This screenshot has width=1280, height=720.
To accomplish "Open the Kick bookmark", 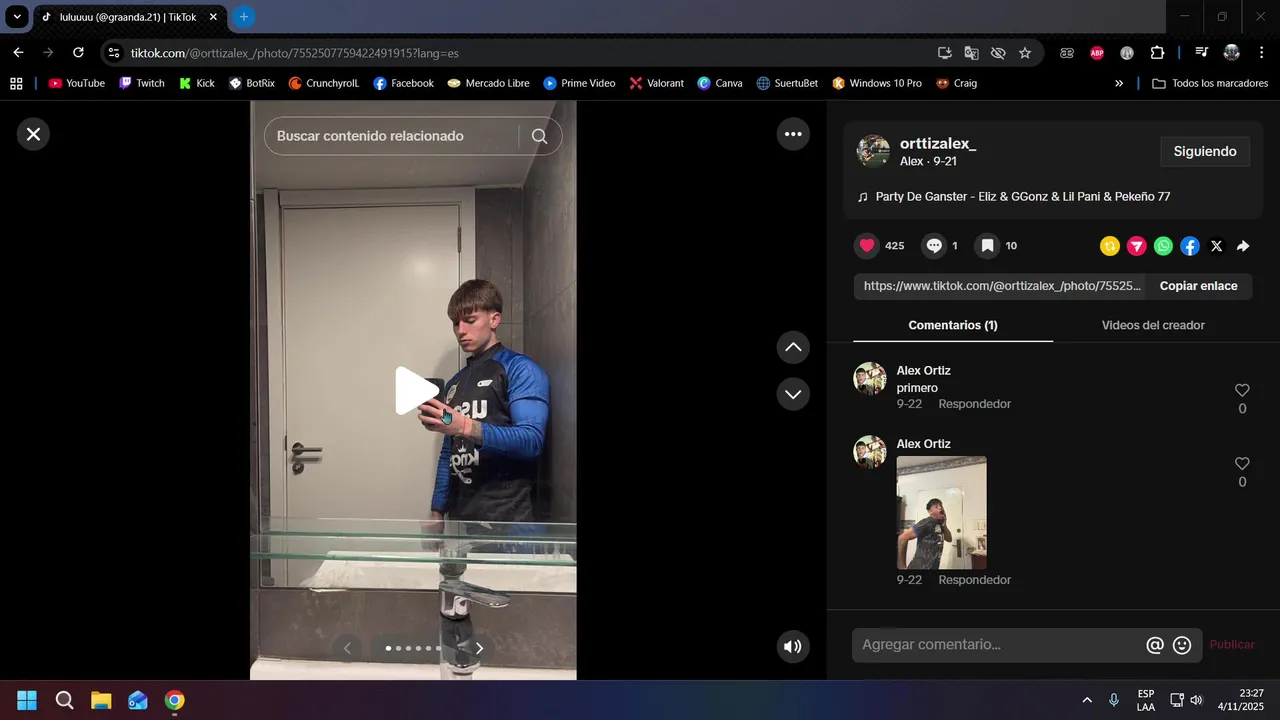I will pos(196,83).
